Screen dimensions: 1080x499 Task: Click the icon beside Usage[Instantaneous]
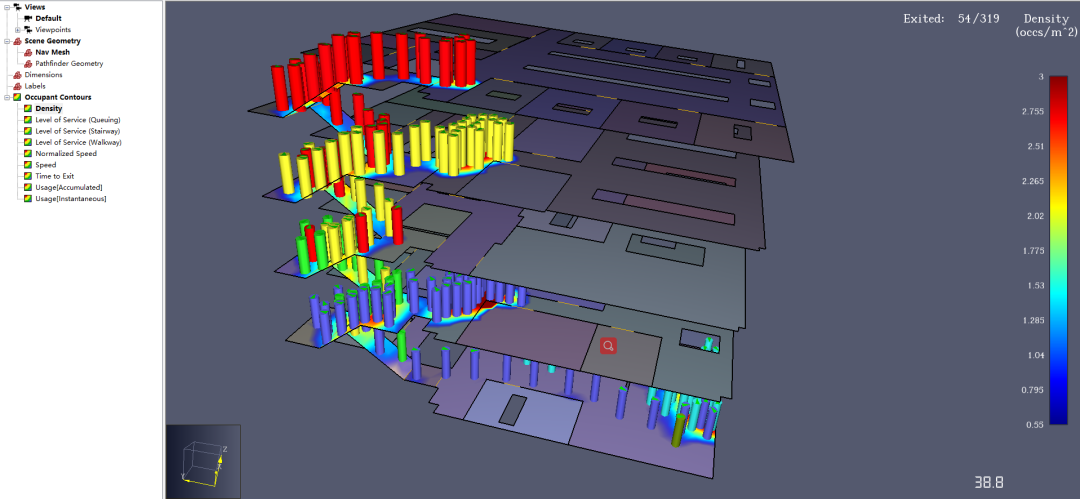(x=28, y=198)
